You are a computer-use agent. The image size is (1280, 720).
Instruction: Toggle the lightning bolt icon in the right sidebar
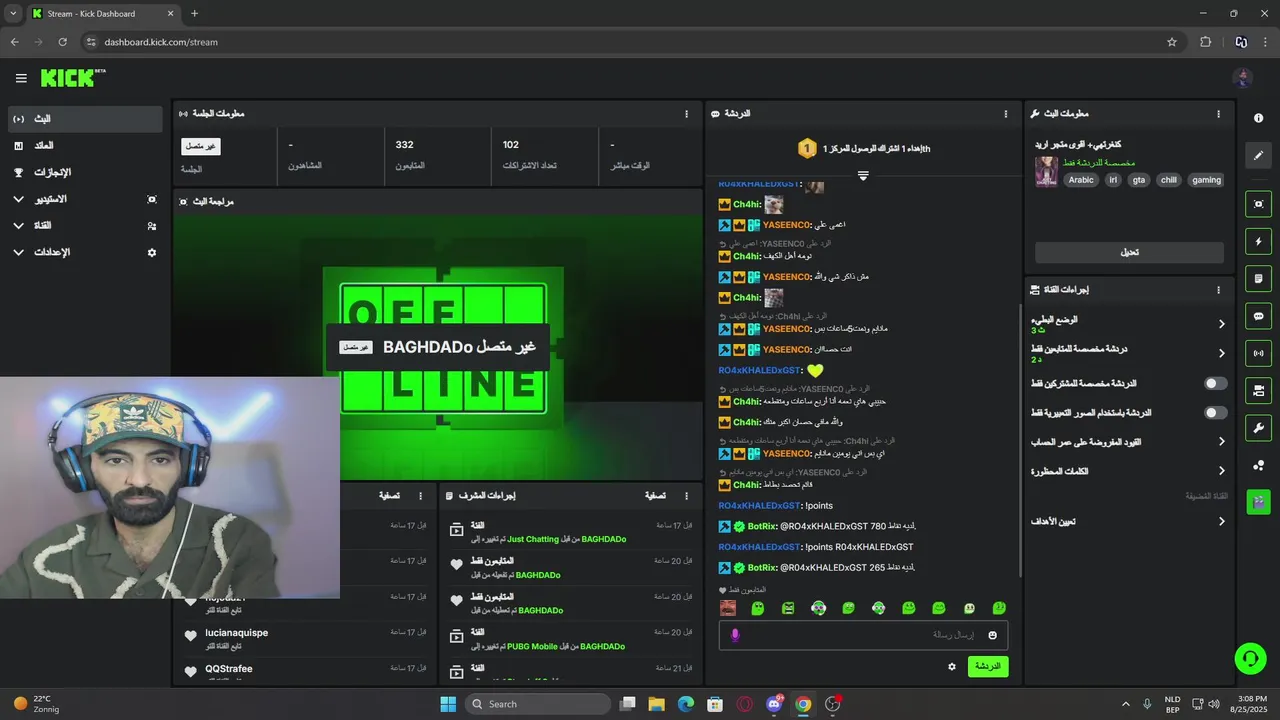pos(1258,241)
